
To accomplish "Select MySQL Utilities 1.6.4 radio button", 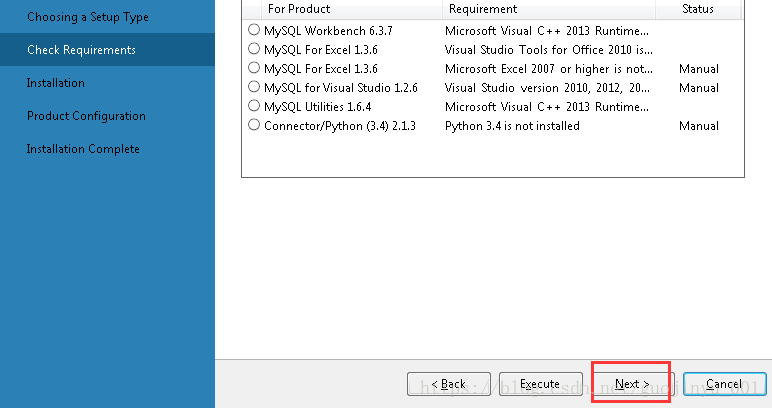I will coord(254,106).
